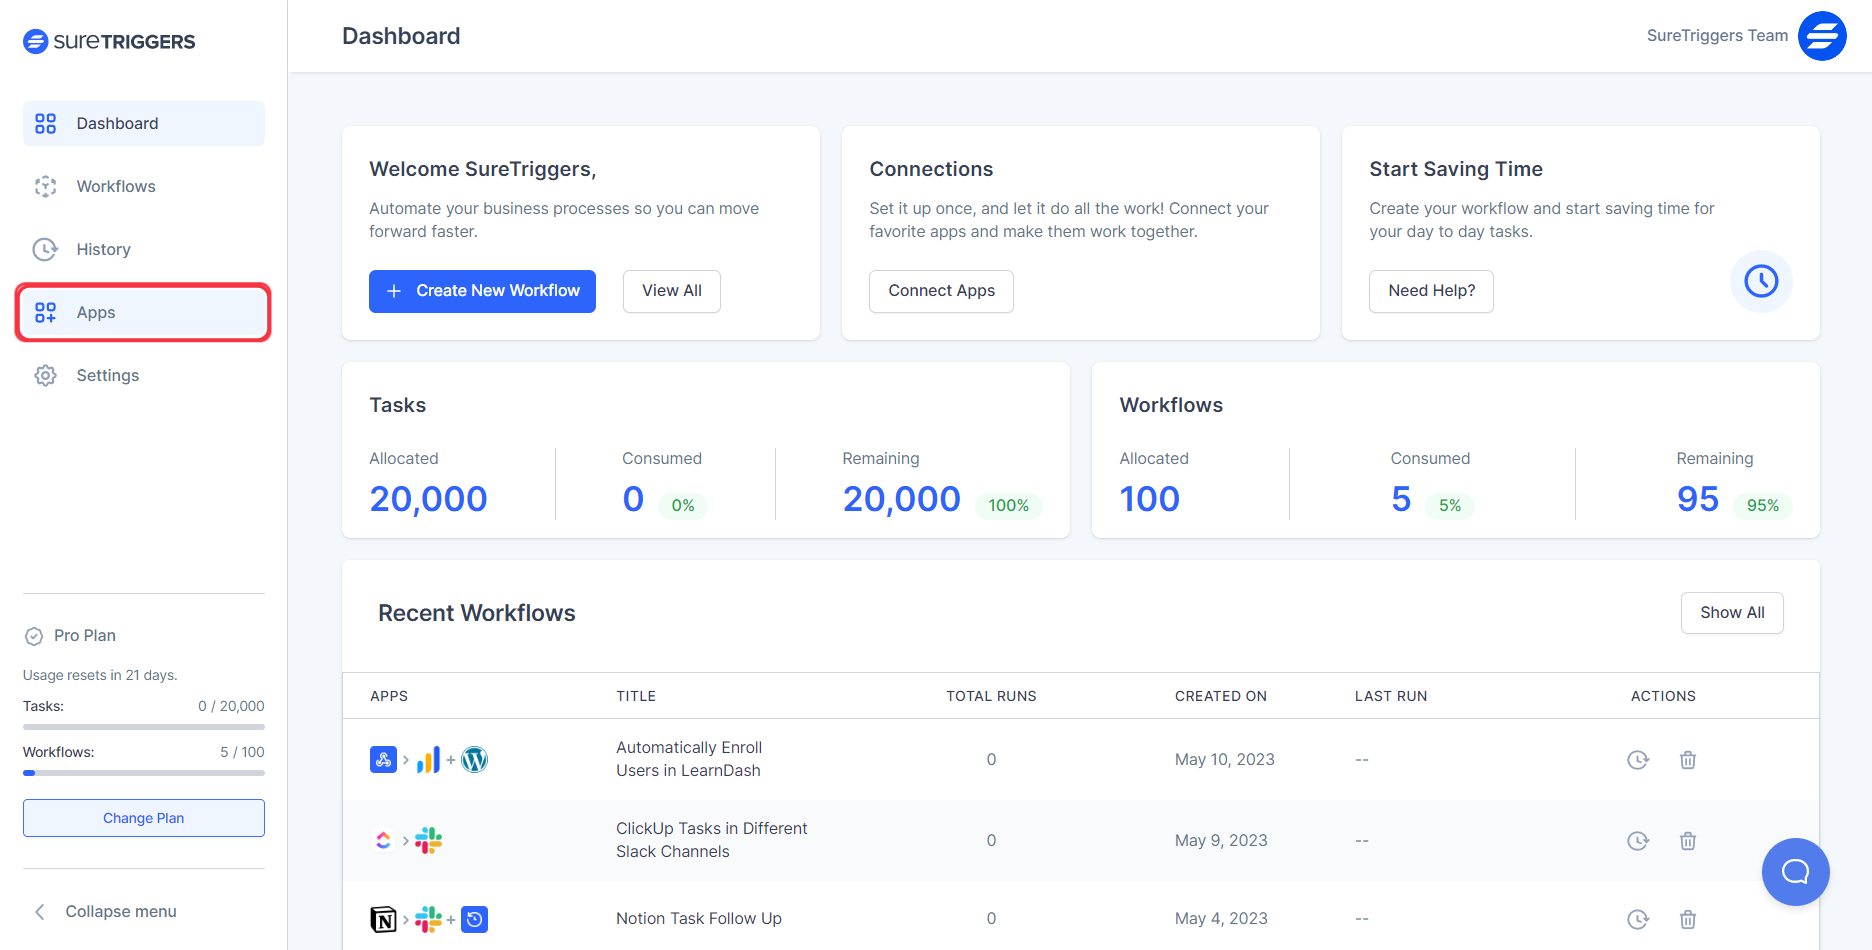Click Create New Workflow button
The image size is (1872, 950).
tap(482, 291)
